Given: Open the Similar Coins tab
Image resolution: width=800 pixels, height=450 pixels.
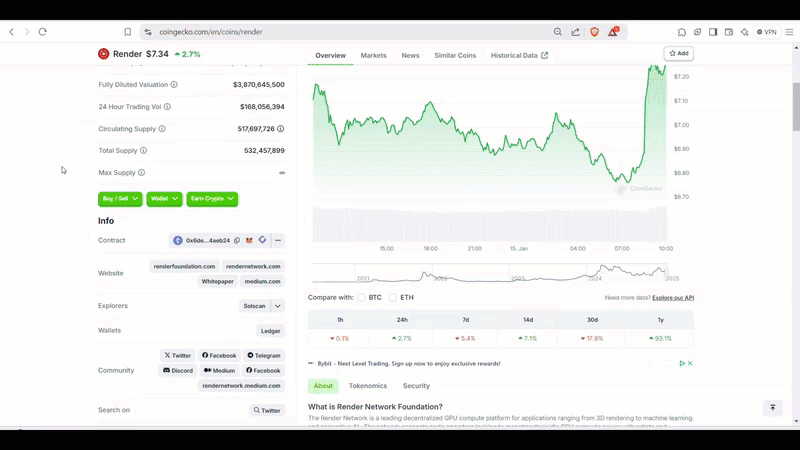Looking at the screenshot, I should [455, 55].
